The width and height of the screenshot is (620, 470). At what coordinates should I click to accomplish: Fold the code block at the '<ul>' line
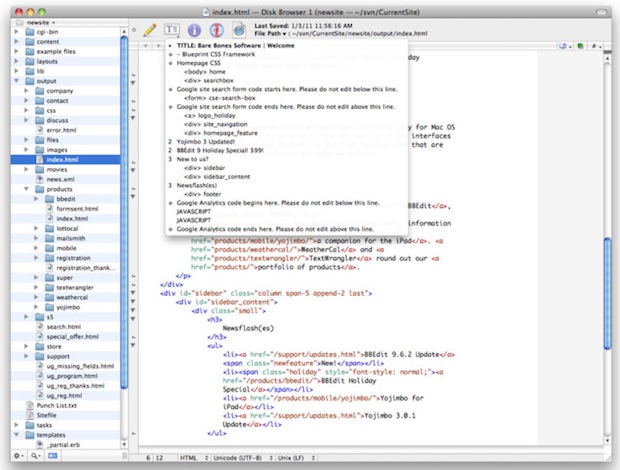133,345
